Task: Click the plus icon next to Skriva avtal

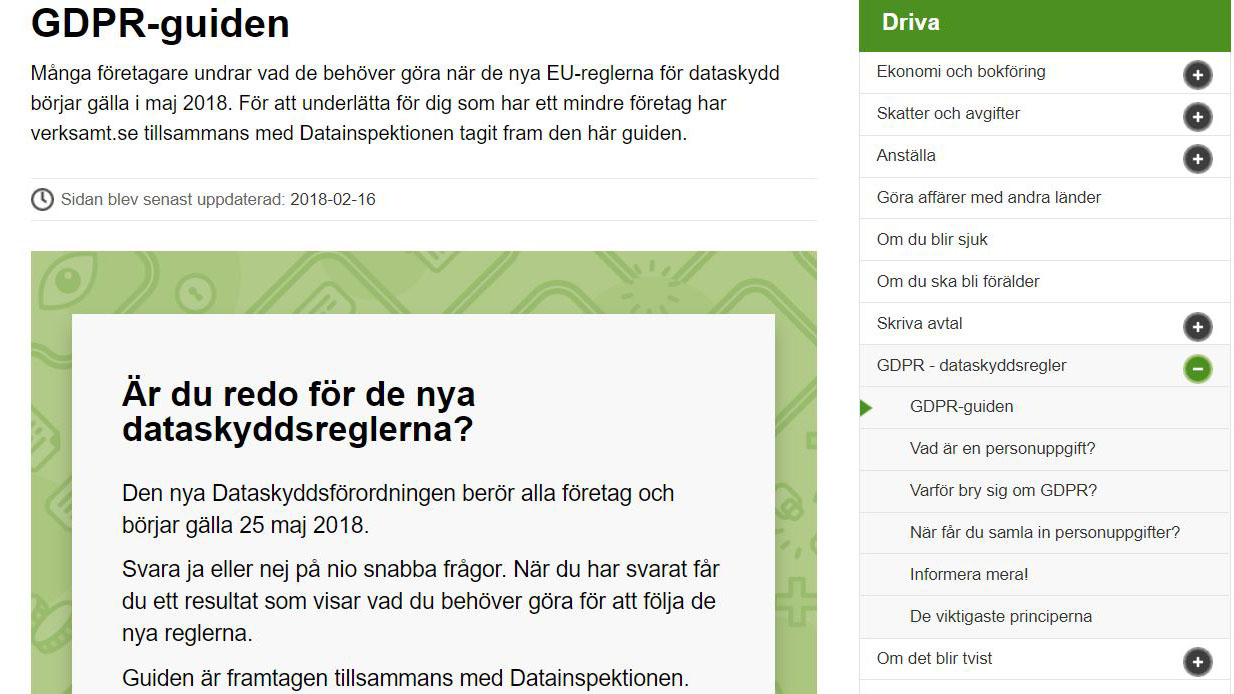Action: pyautogui.click(x=1197, y=326)
